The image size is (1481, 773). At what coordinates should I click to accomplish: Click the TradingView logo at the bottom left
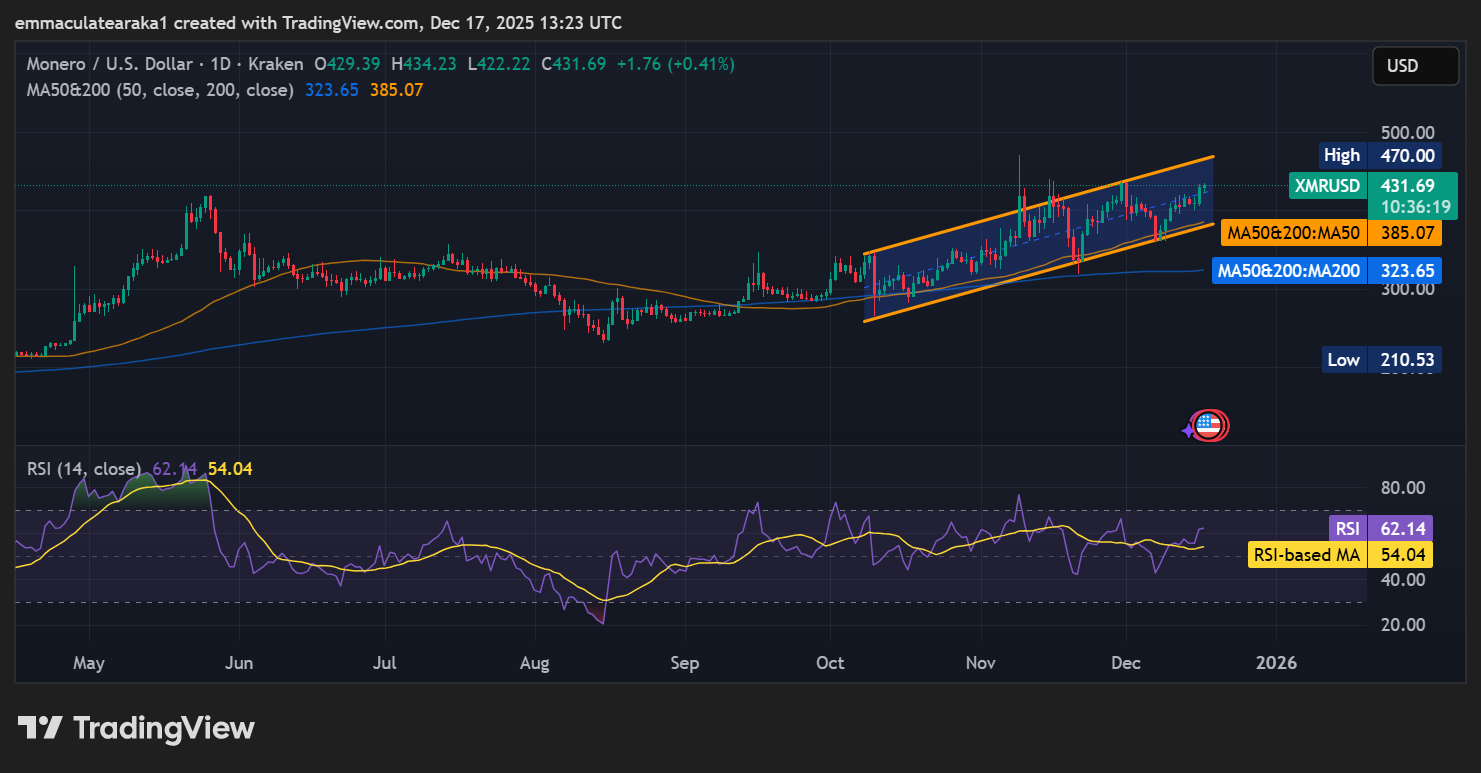[136, 728]
